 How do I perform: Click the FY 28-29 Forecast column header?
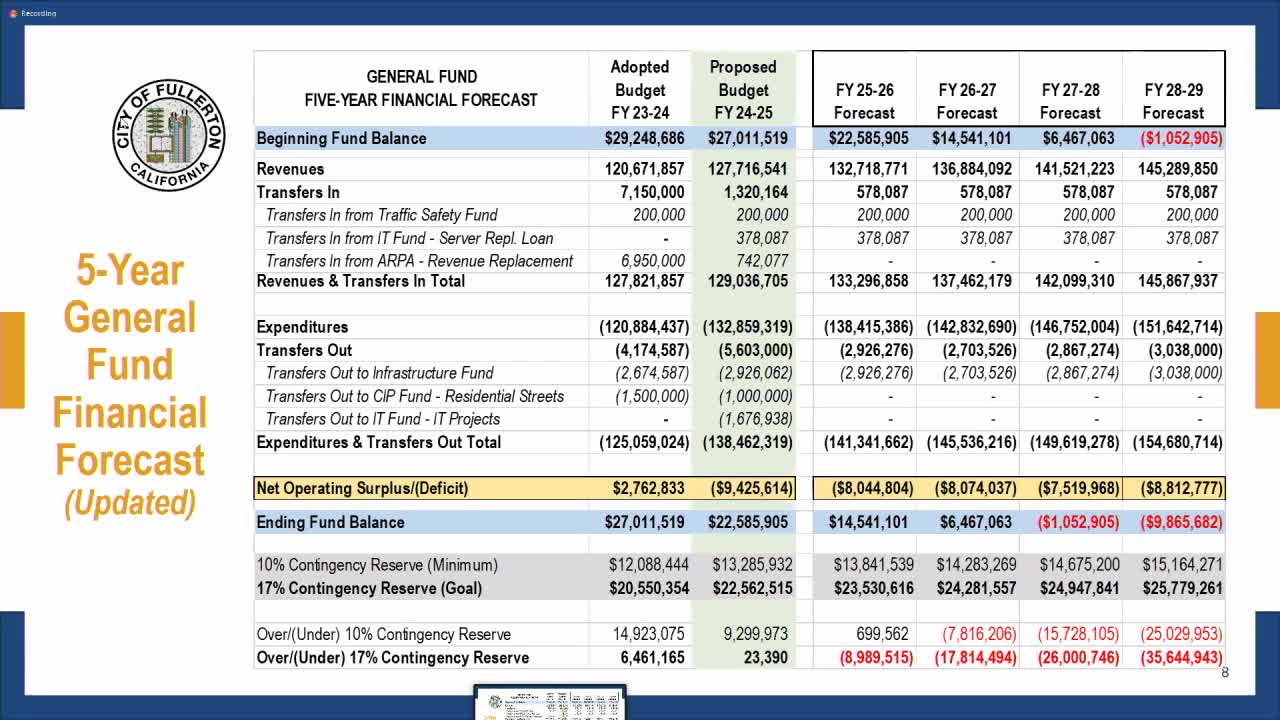1173,101
